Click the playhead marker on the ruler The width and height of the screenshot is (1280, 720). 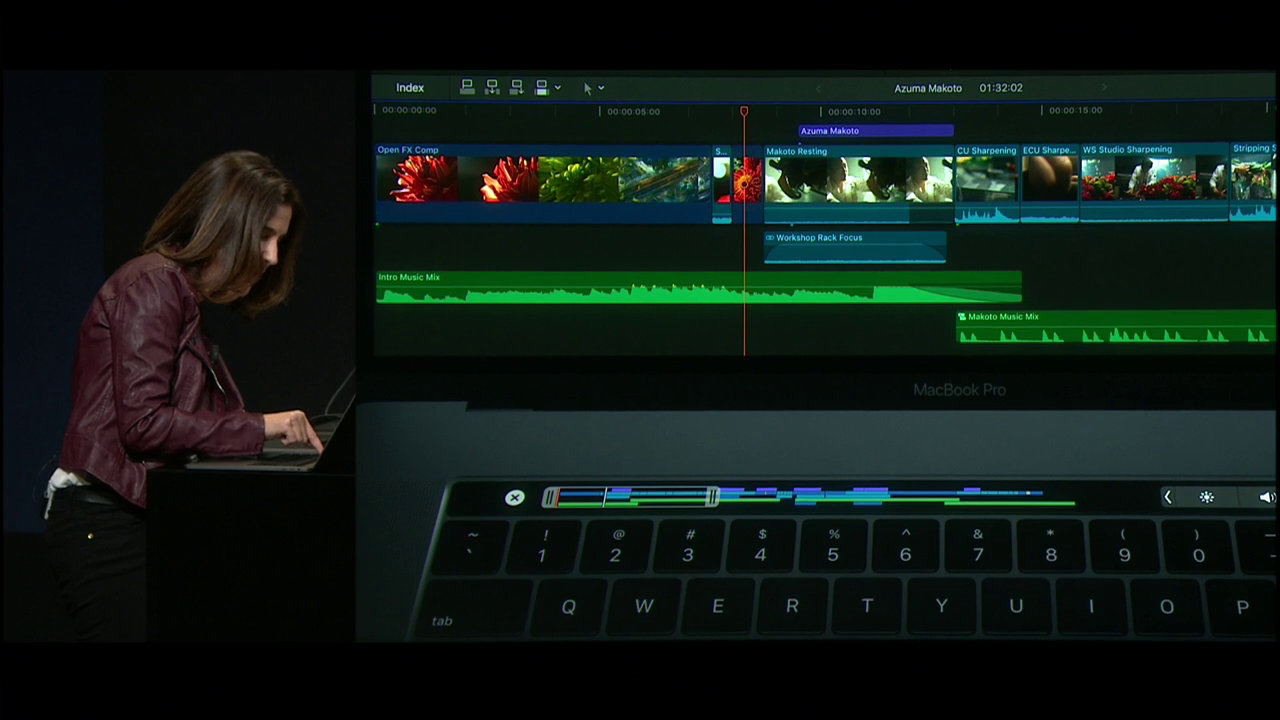(744, 111)
